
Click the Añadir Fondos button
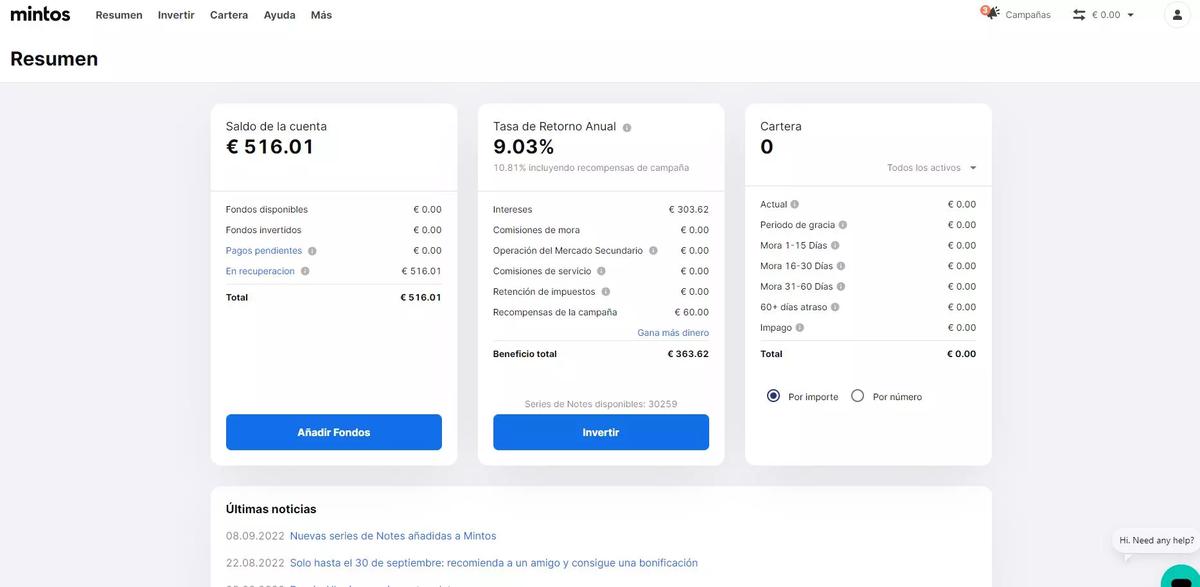(x=333, y=432)
